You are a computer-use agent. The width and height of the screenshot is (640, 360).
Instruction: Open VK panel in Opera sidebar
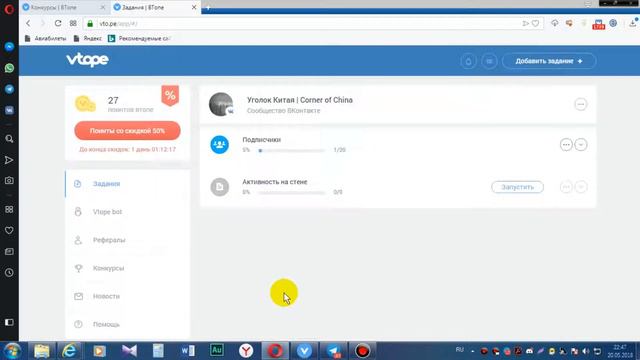(9, 110)
